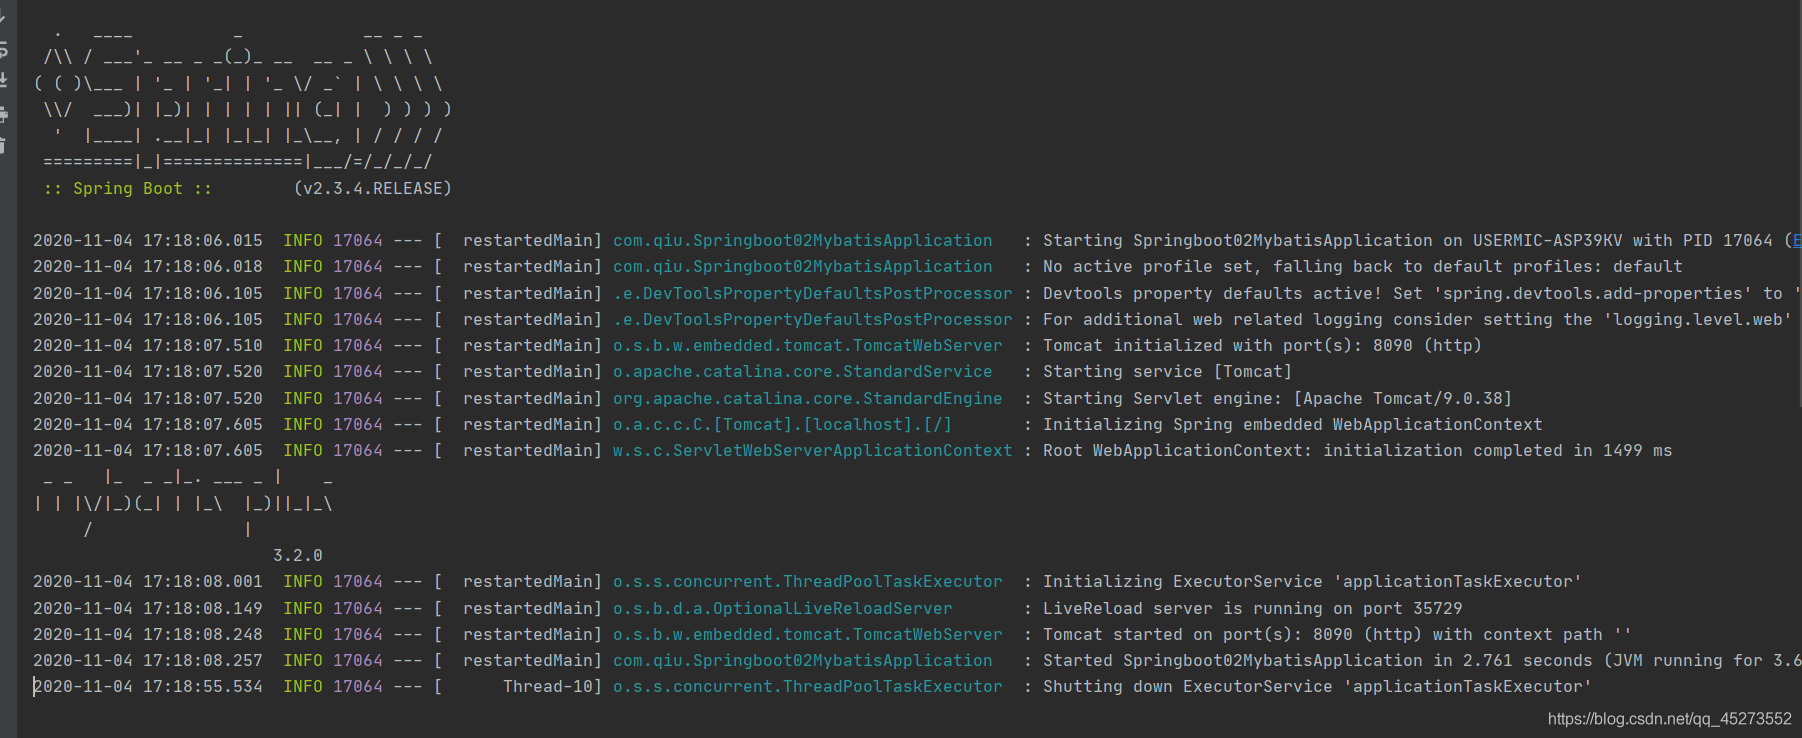Click the timestamp '17:18:08.149'
The height and width of the screenshot is (738, 1802).
pos(203,608)
